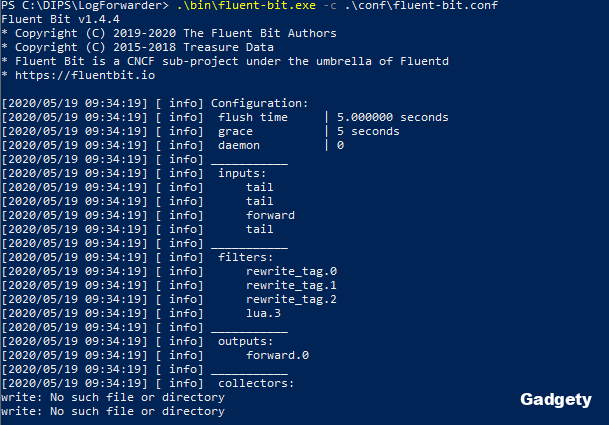Click the Fluent Bit v1.4.4 version line
Image resolution: width=609 pixels, height=425 pixels.
point(53,20)
